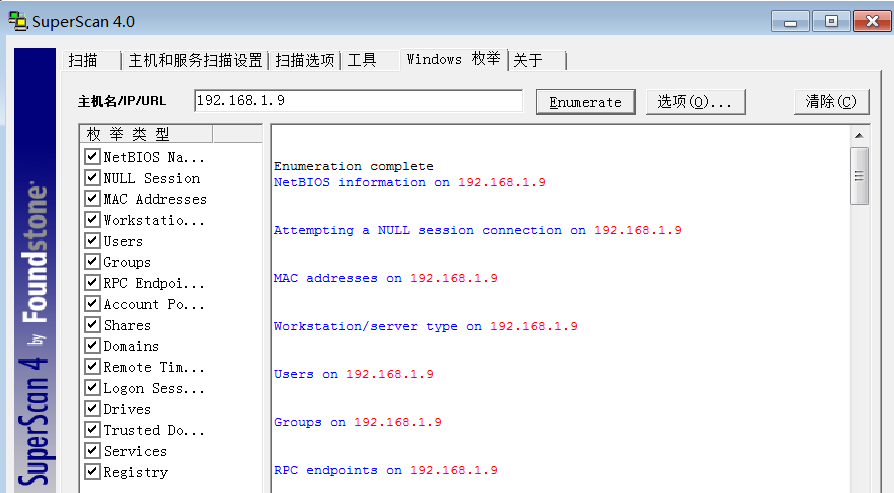This screenshot has width=894, height=493.
Task: Maximize the SuperScan 4.0 window
Action: pos(831,22)
